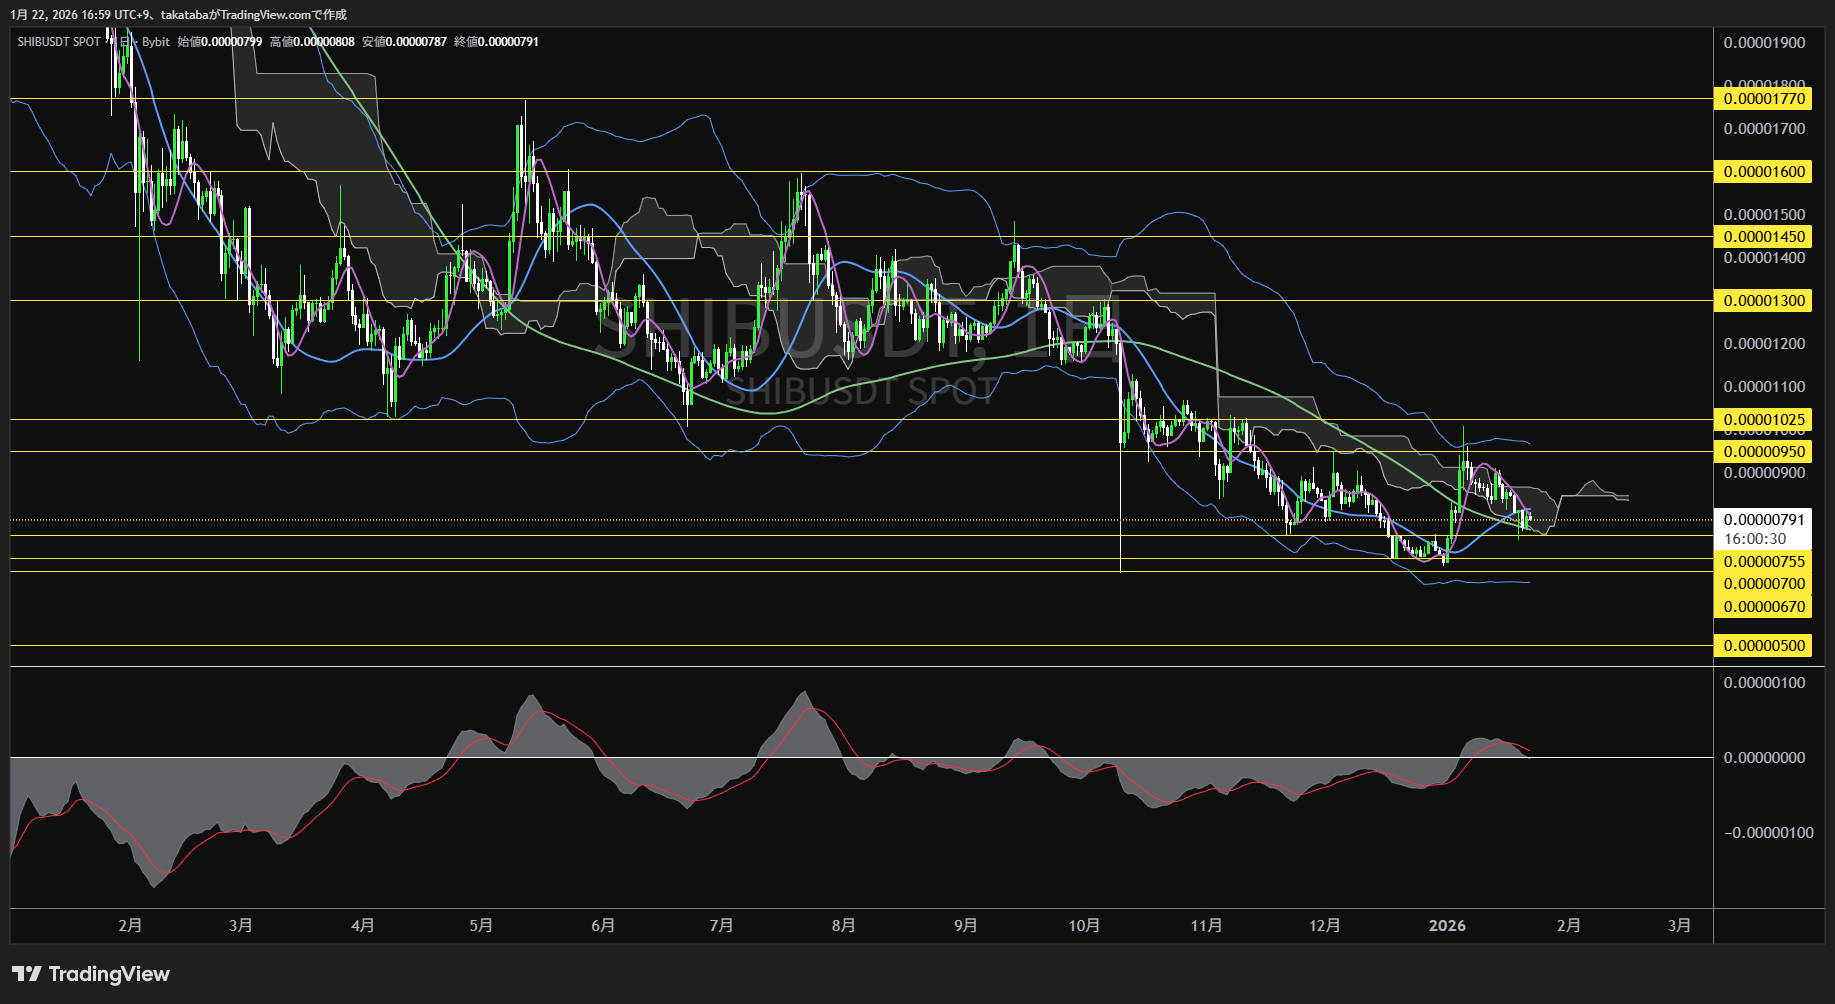
Task: Click the 高値 high price value in header
Action: click(323, 42)
